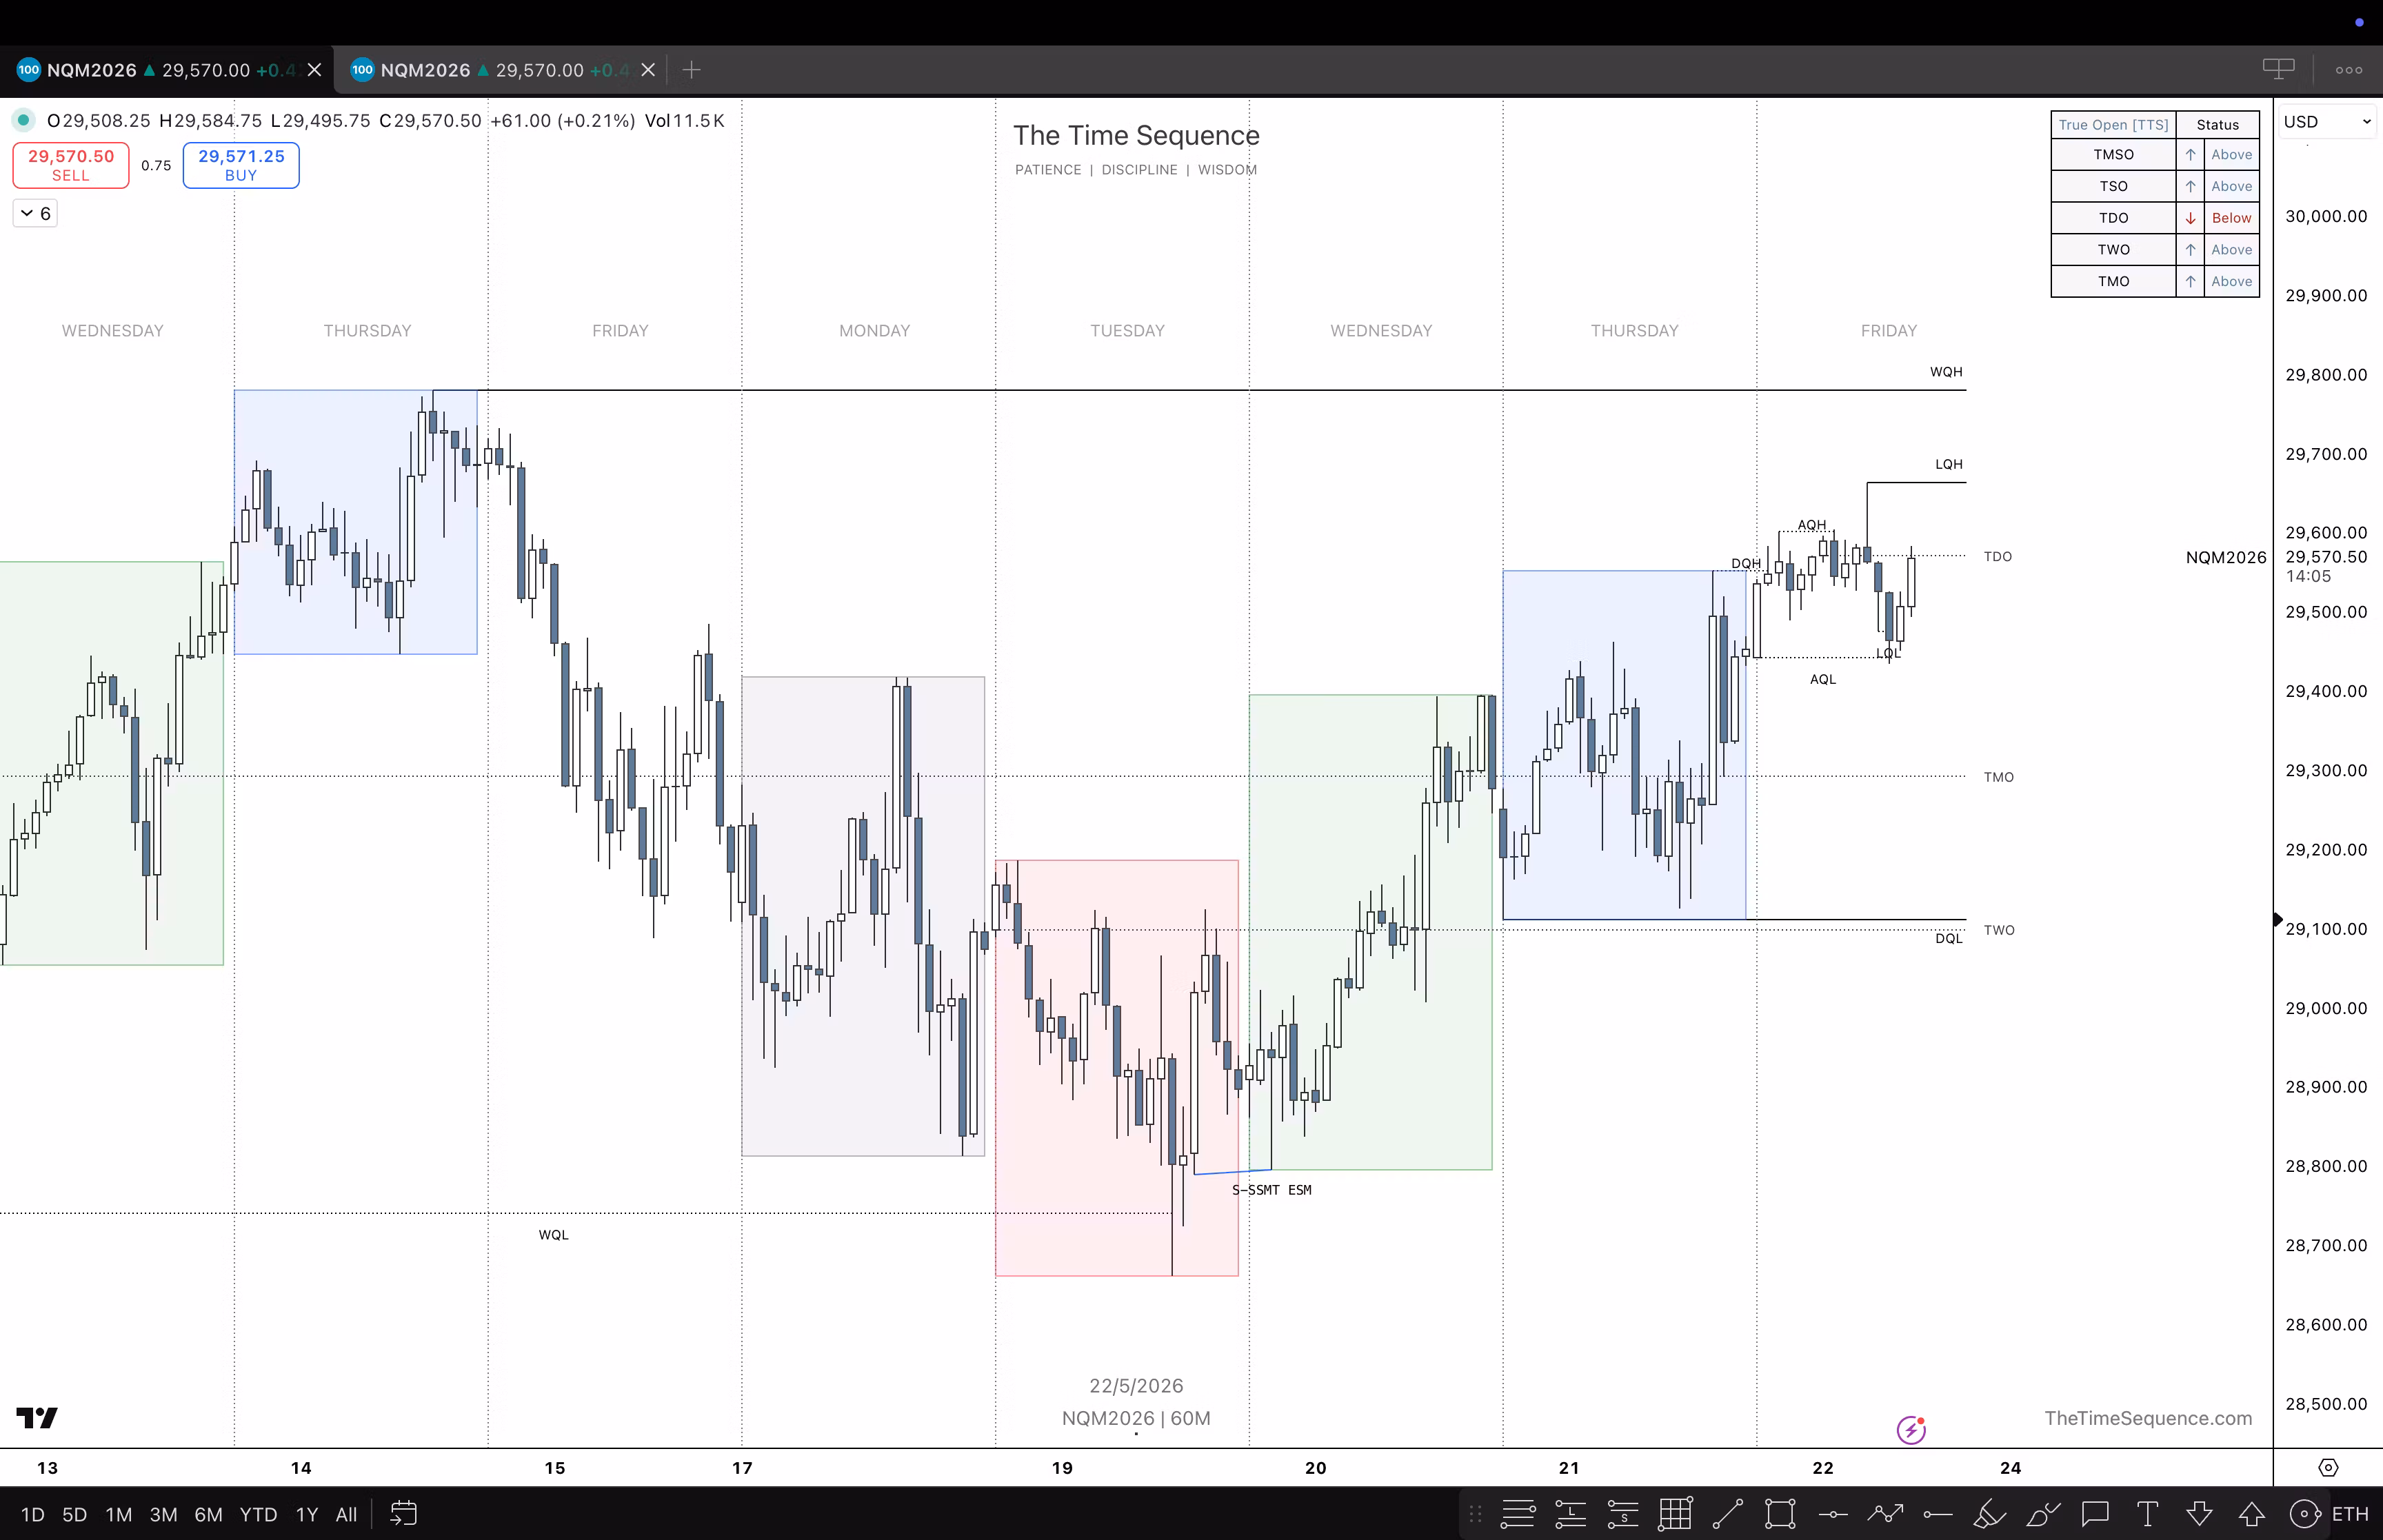Open the layout setup icon

(2278, 69)
